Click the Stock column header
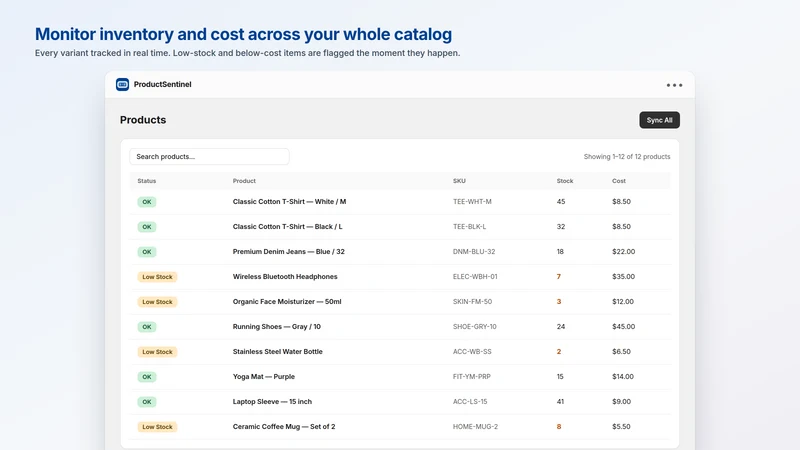This screenshot has height=450, width=800. point(565,181)
